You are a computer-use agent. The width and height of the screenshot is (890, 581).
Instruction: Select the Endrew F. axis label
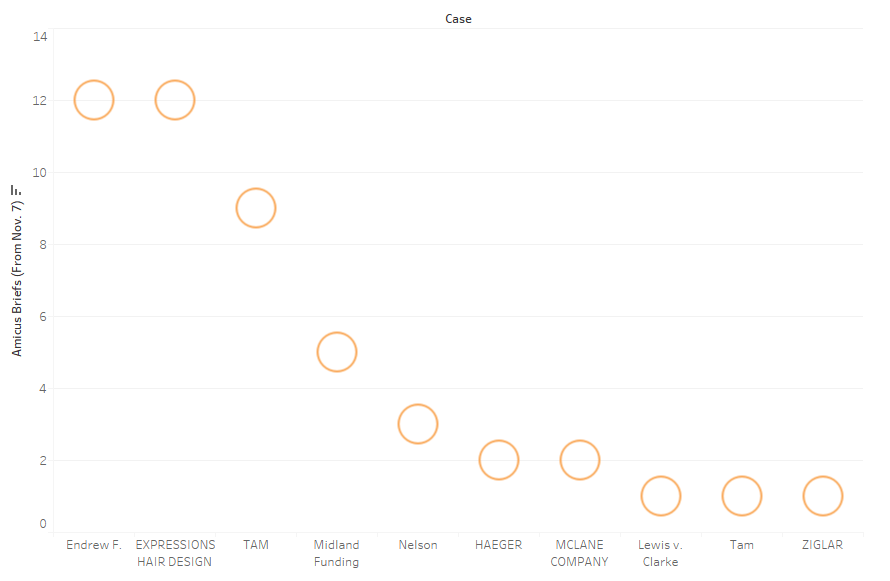click(x=94, y=545)
